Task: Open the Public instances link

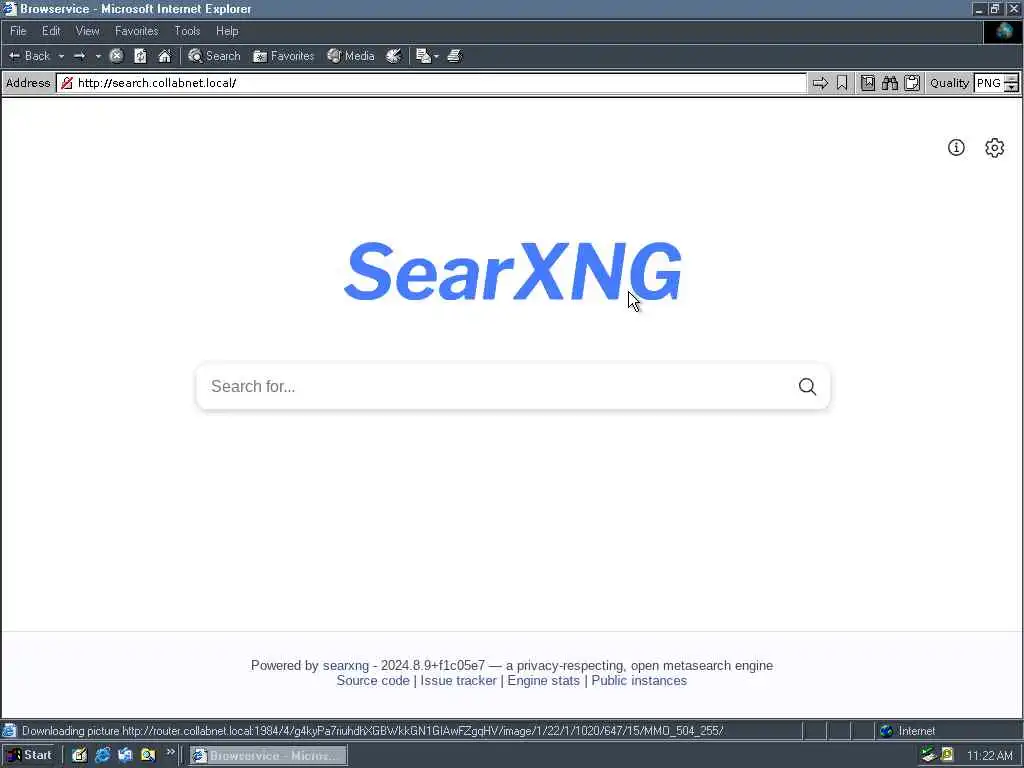Action: click(x=639, y=680)
